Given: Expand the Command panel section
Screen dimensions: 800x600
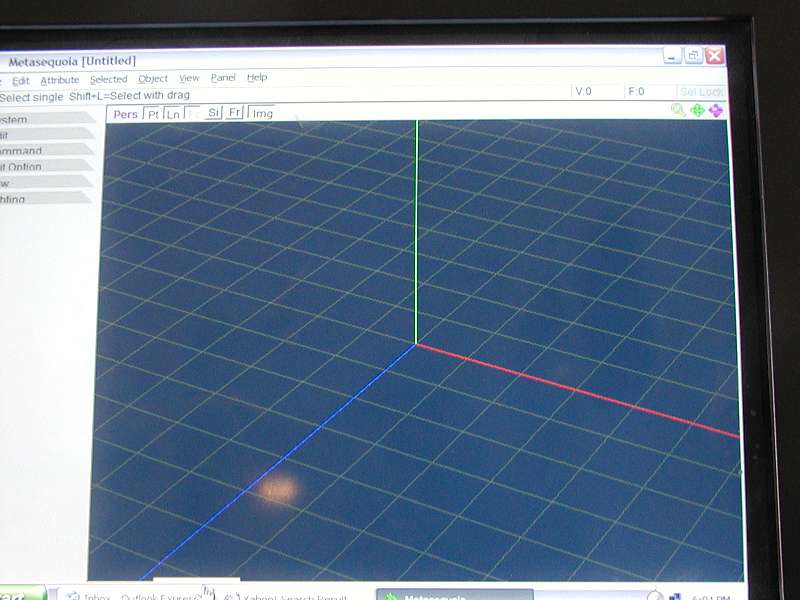Looking at the screenshot, I should click(x=47, y=151).
